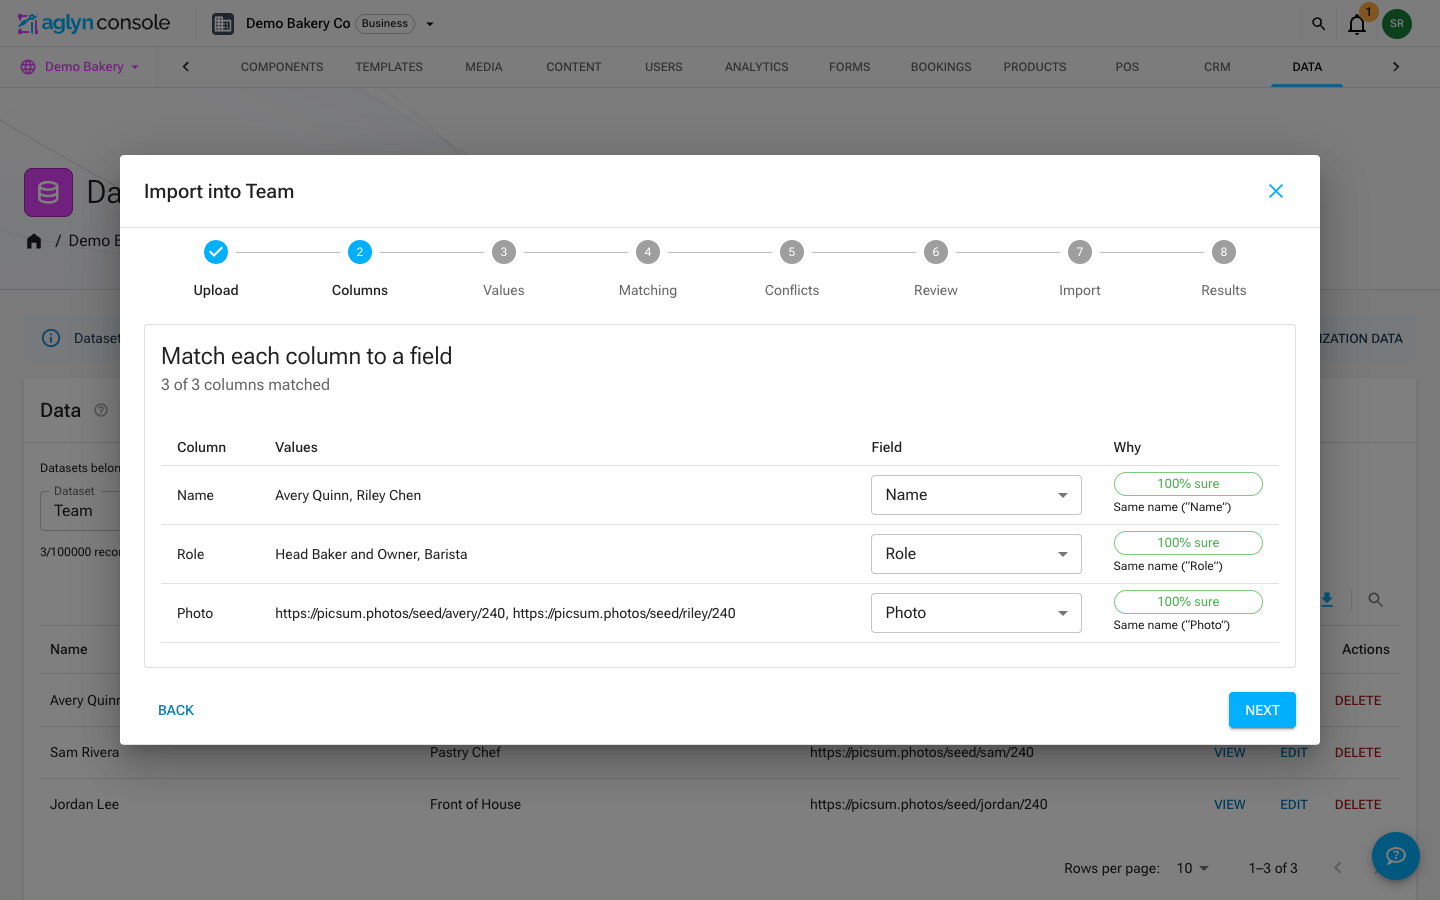Click step 8 Results in the stepper
The image size is (1440, 900).
(1224, 270)
